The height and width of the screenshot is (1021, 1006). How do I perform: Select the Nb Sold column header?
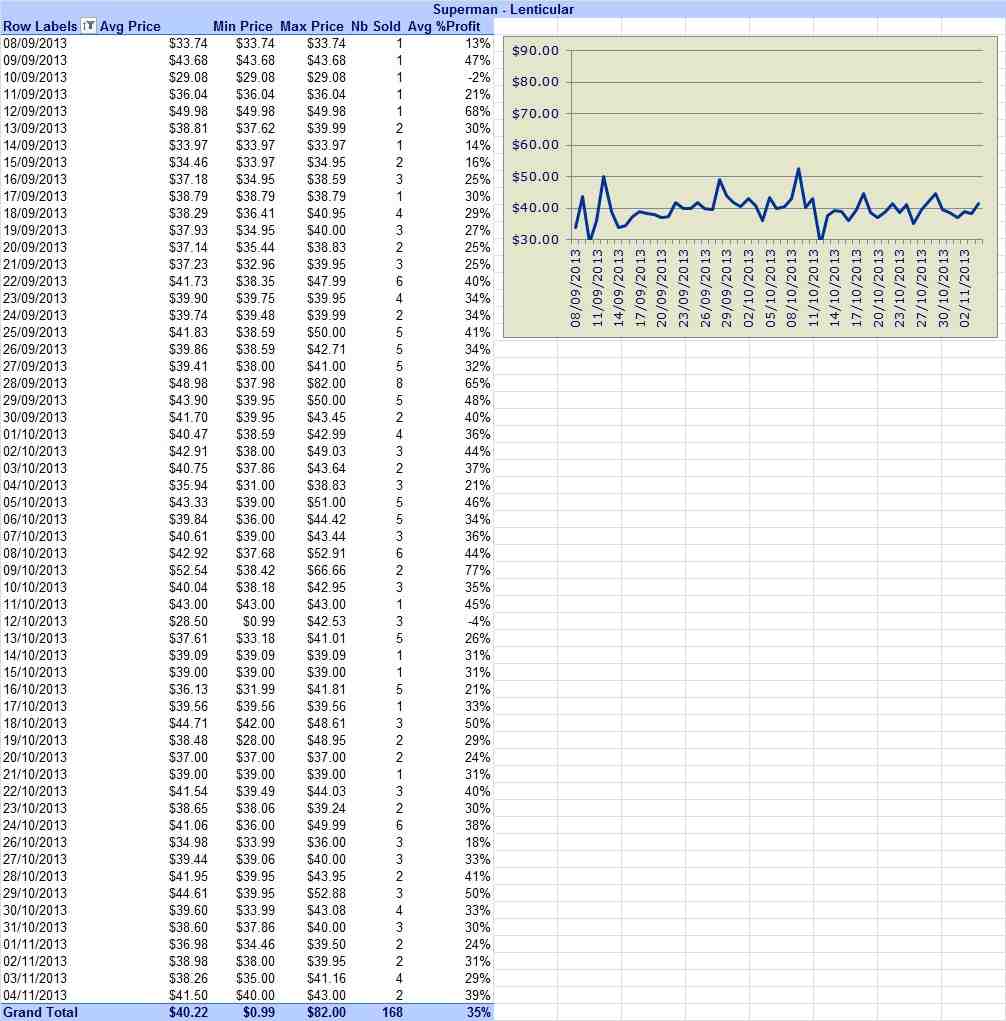(376, 26)
